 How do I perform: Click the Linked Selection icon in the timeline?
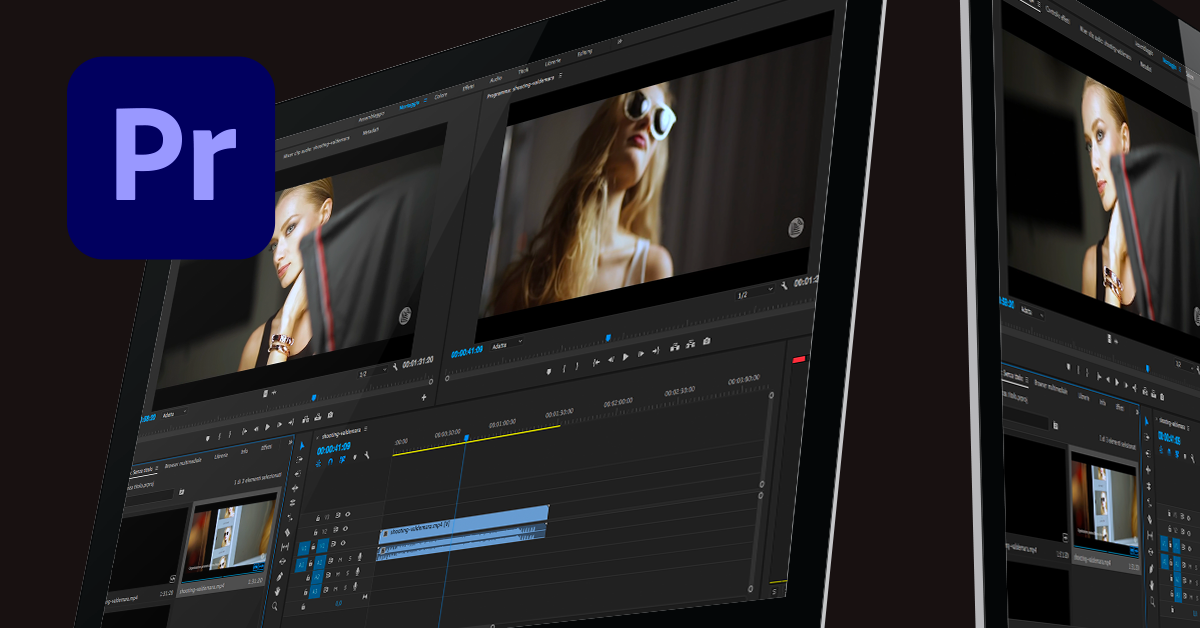(344, 459)
